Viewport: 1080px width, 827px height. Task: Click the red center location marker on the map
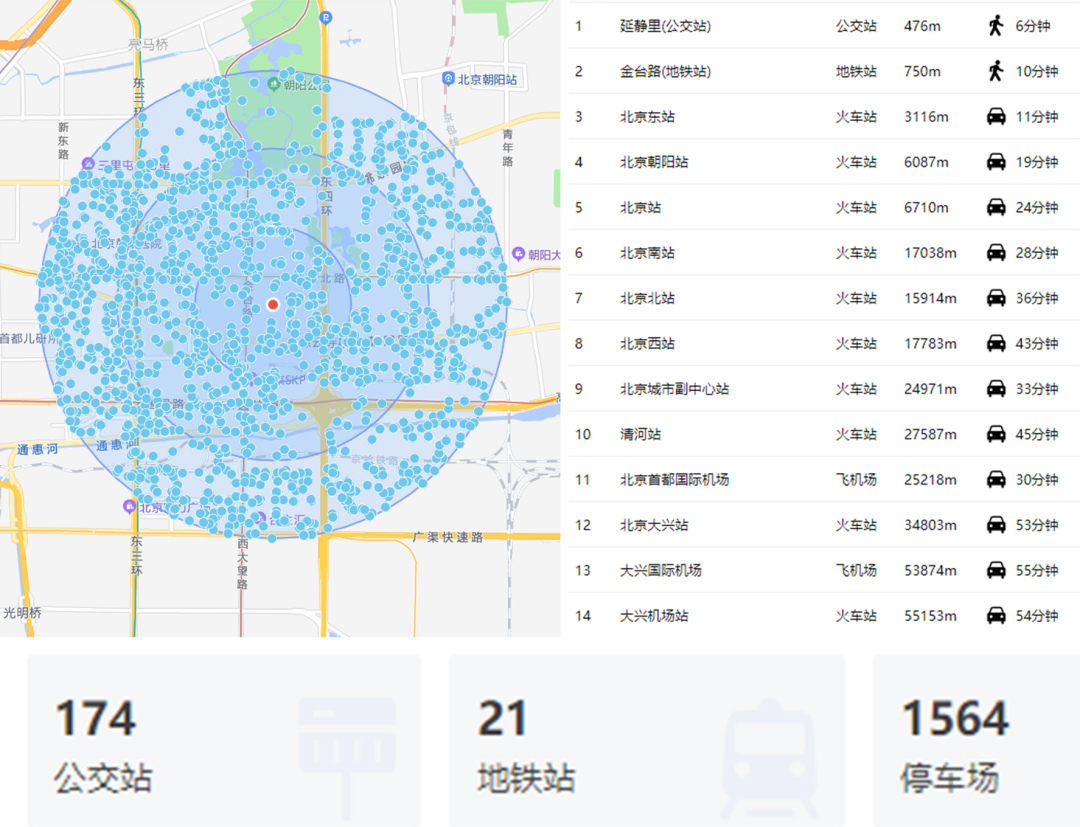click(272, 304)
